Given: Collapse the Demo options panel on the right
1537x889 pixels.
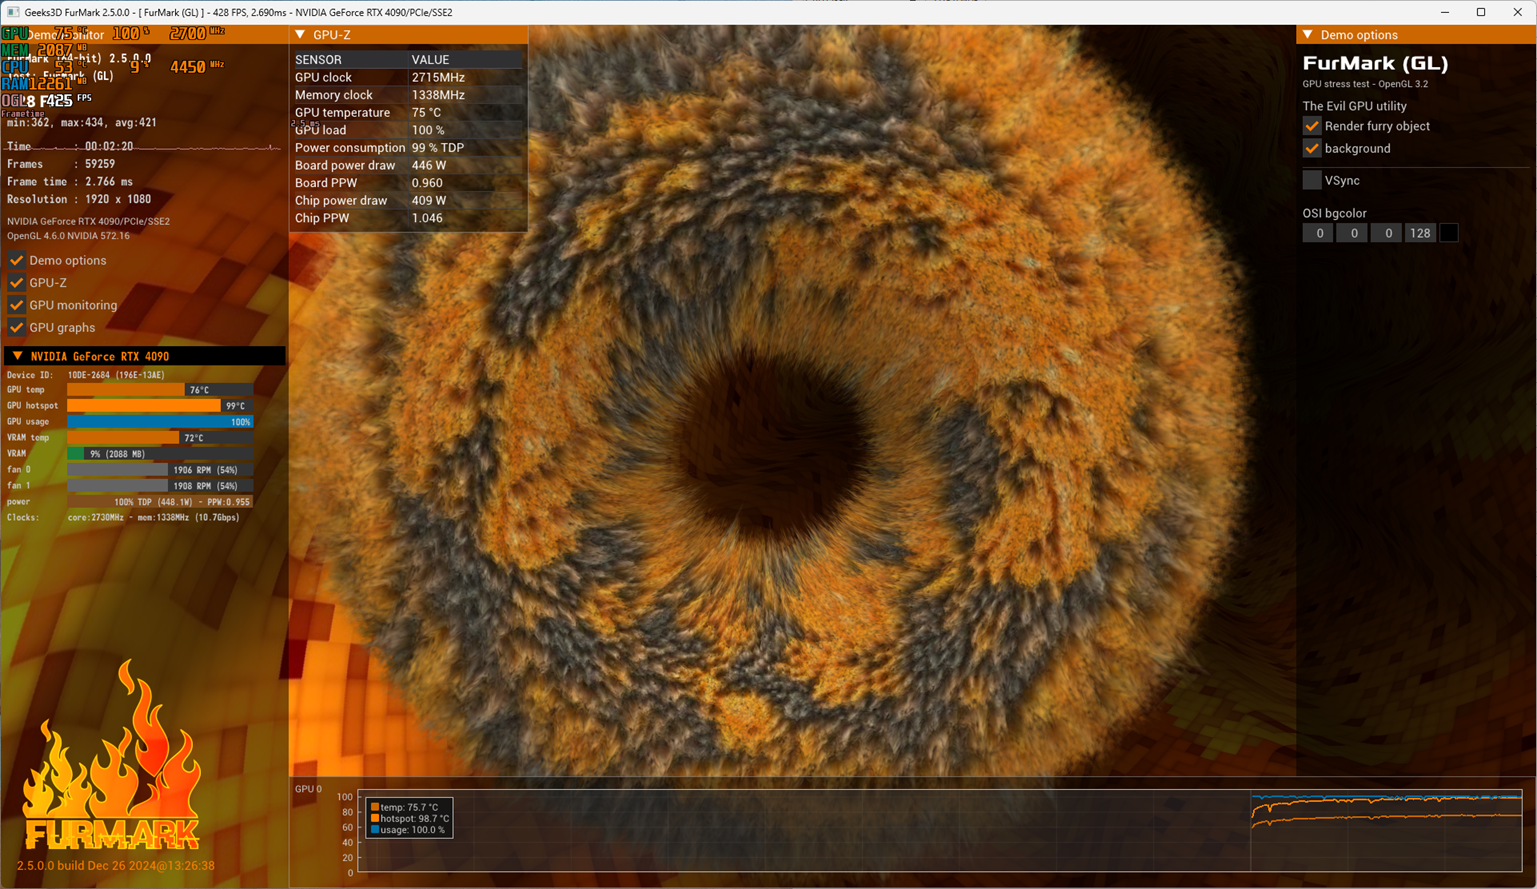Looking at the screenshot, I should point(1308,35).
